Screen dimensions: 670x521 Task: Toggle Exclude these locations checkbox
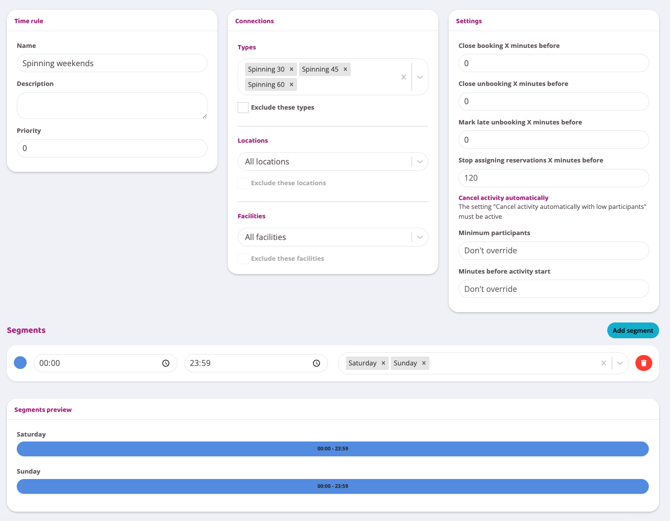pos(243,184)
